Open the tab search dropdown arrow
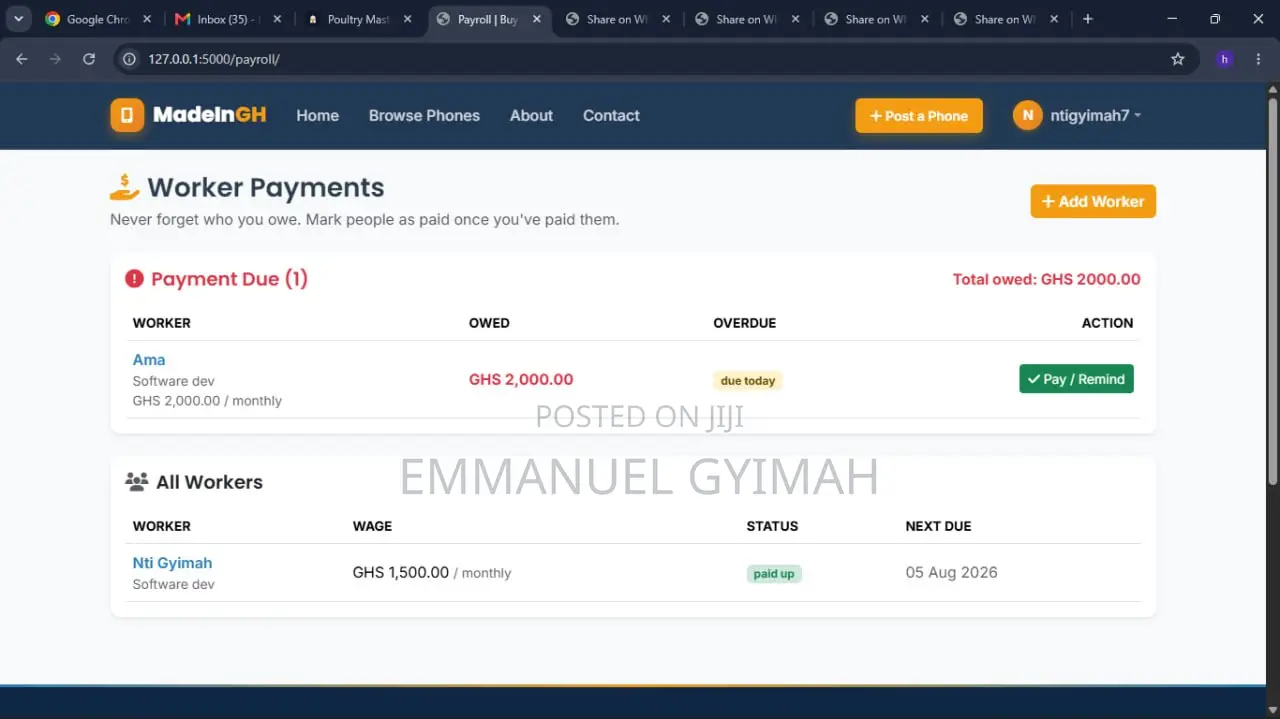This screenshot has height=719, width=1280. tap(18, 19)
